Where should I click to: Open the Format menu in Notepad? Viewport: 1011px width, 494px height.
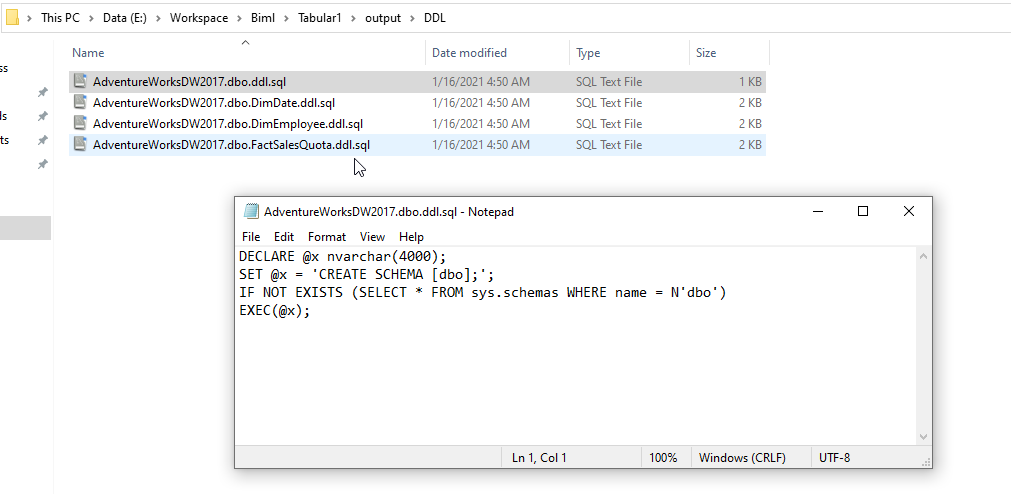click(326, 237)
